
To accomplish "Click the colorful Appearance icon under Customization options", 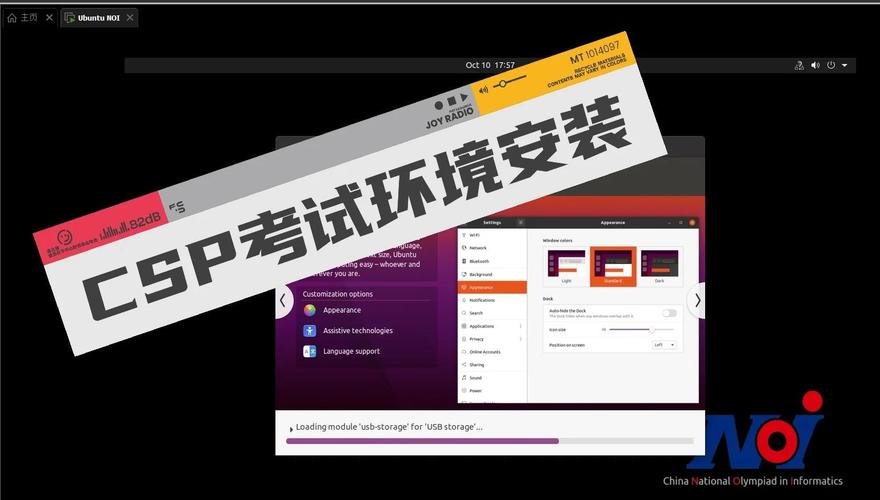I will click(310, 310).
